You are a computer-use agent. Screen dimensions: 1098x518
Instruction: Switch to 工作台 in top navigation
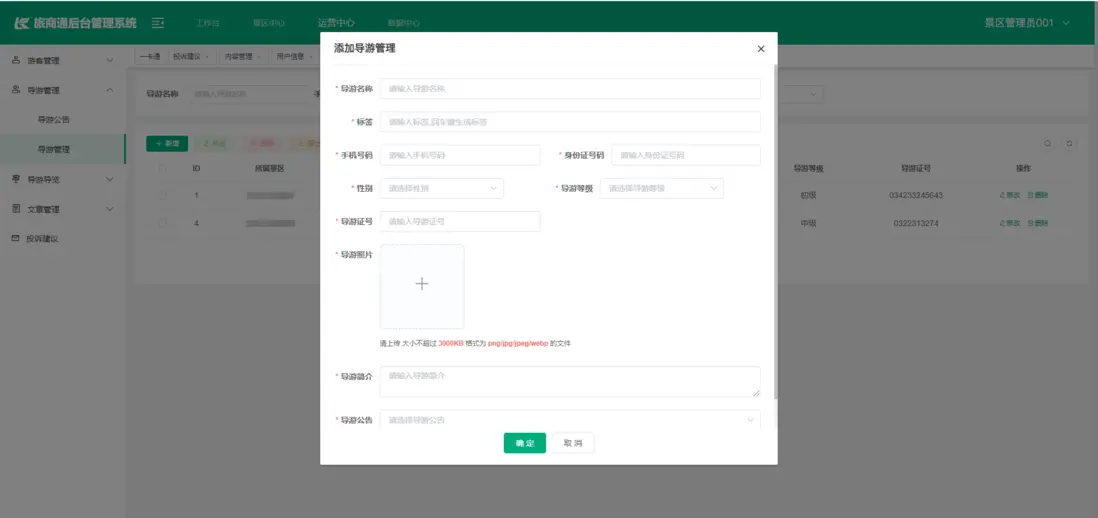click(208, 23)
